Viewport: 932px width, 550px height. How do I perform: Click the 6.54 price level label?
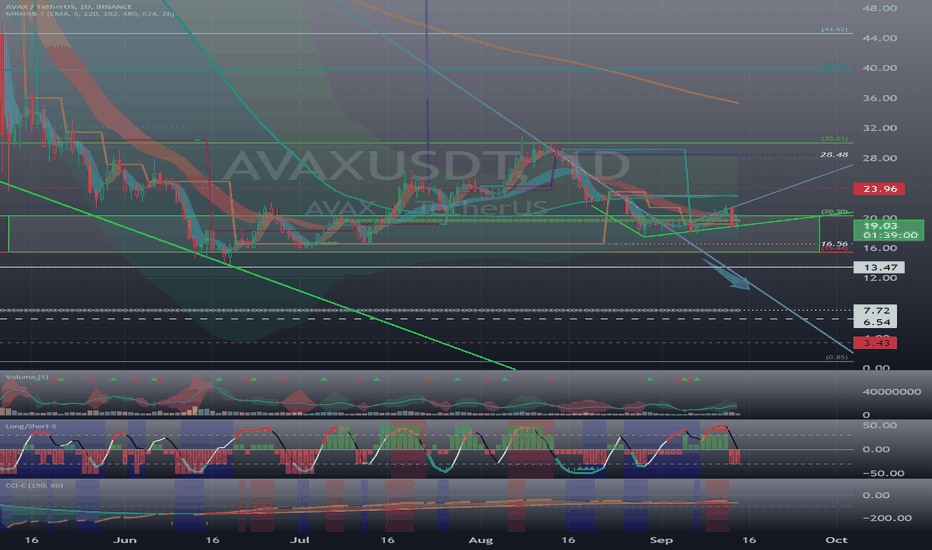876,322
